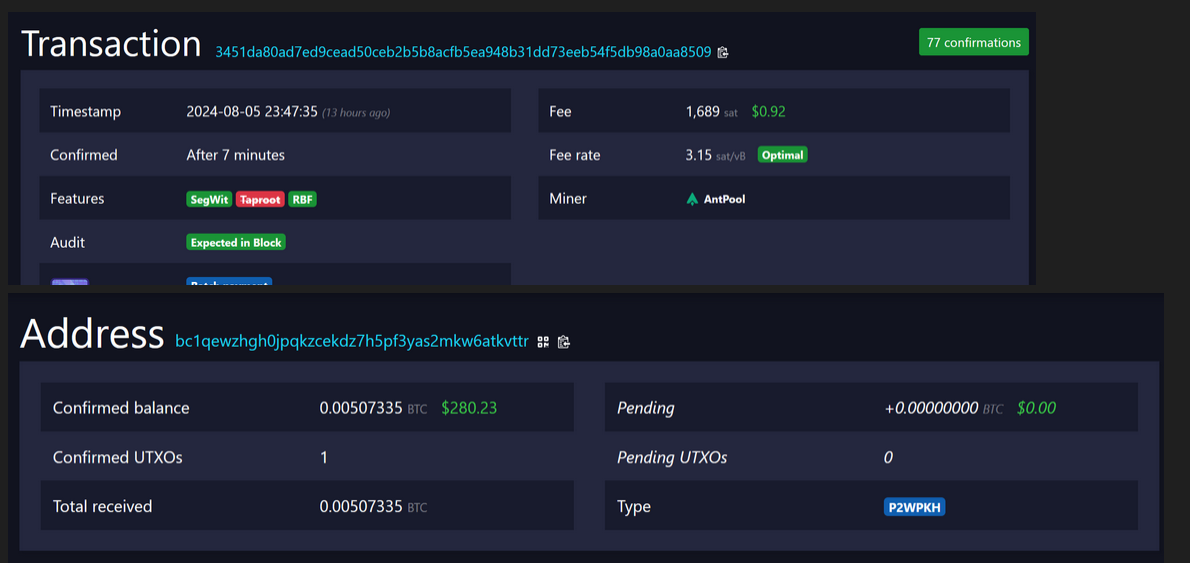Click the purple icon under Audit row
This screenshot has height=563, width=1190.
pyautogui.click(x=70, y=283)
